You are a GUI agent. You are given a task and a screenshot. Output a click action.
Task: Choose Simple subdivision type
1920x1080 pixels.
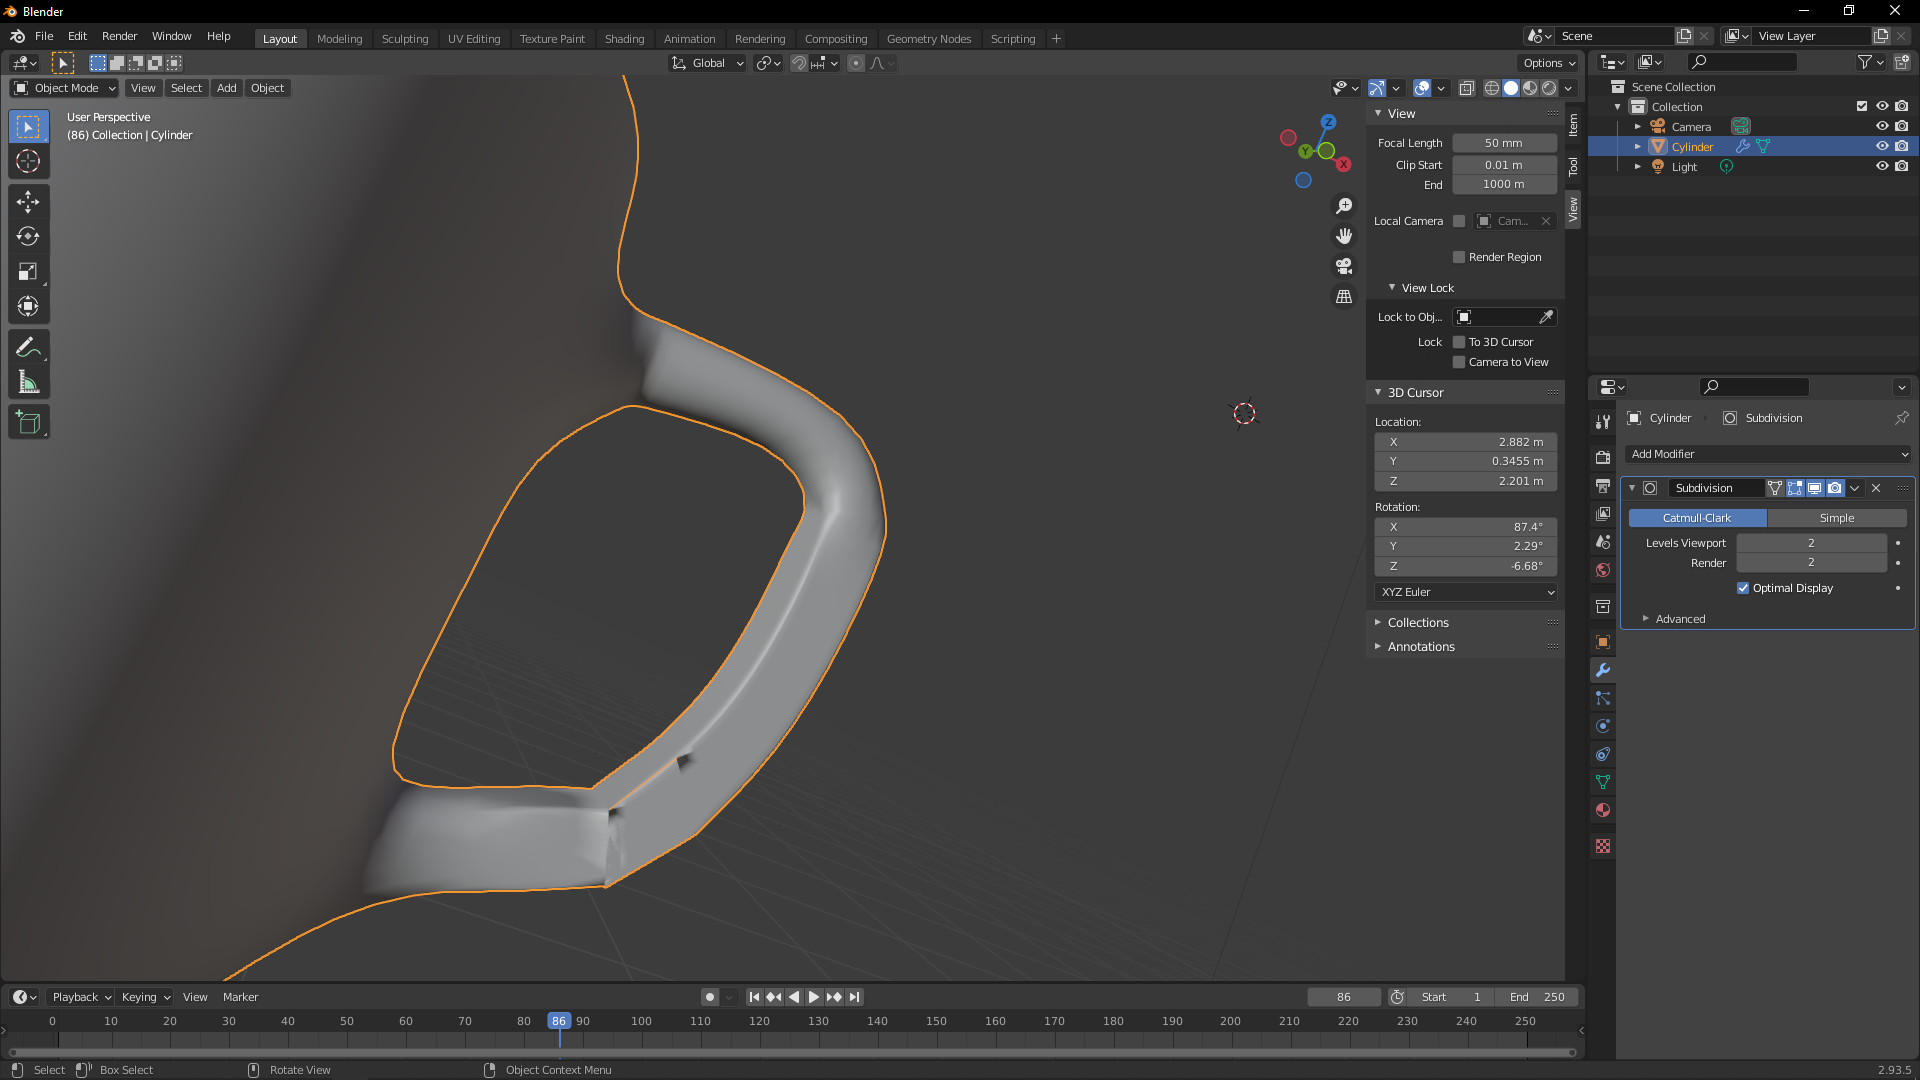[x=1836, y=518]
